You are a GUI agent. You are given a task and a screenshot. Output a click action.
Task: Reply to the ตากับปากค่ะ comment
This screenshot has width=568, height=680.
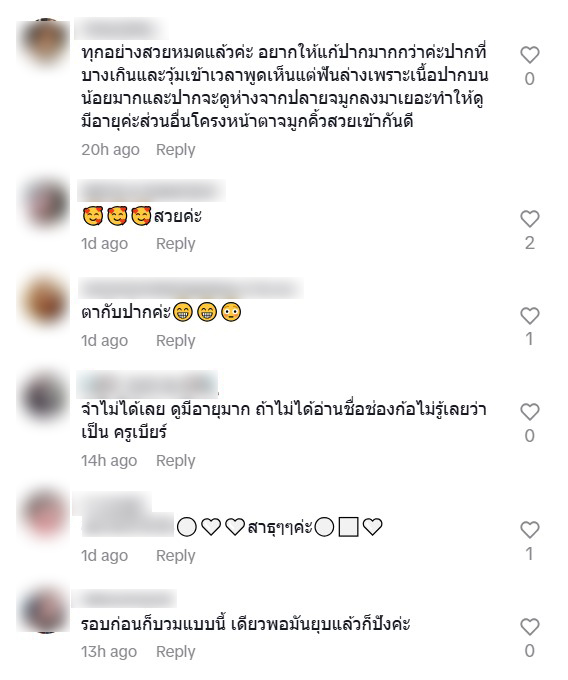tap(176, 341)
